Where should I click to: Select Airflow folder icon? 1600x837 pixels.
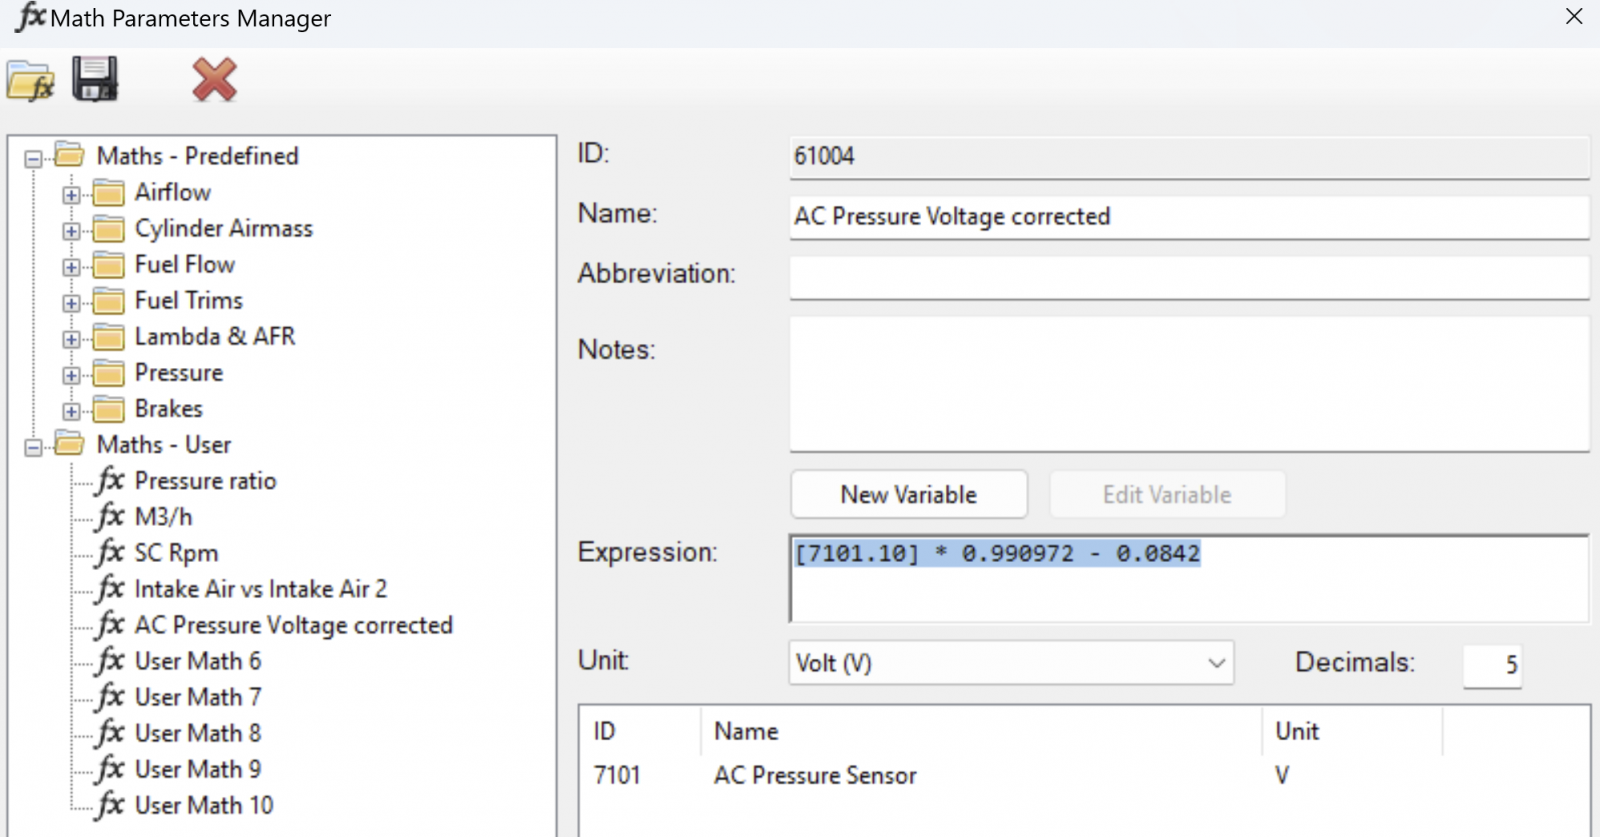tap(109, 192)
